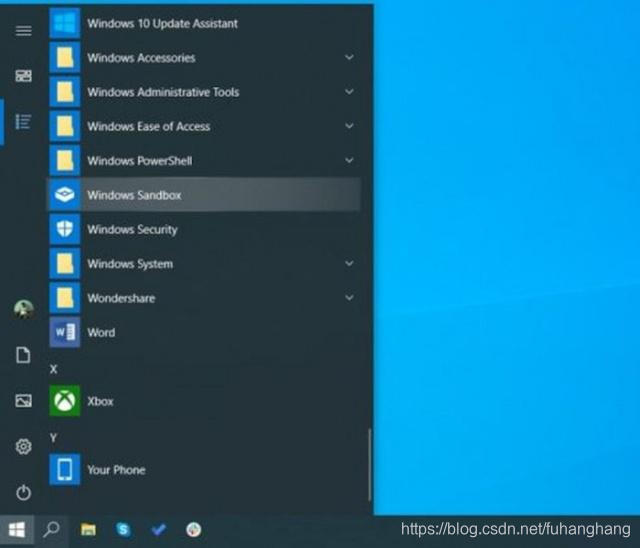Click the Windows Ease of Access folder icon

[x=65, y=126]
